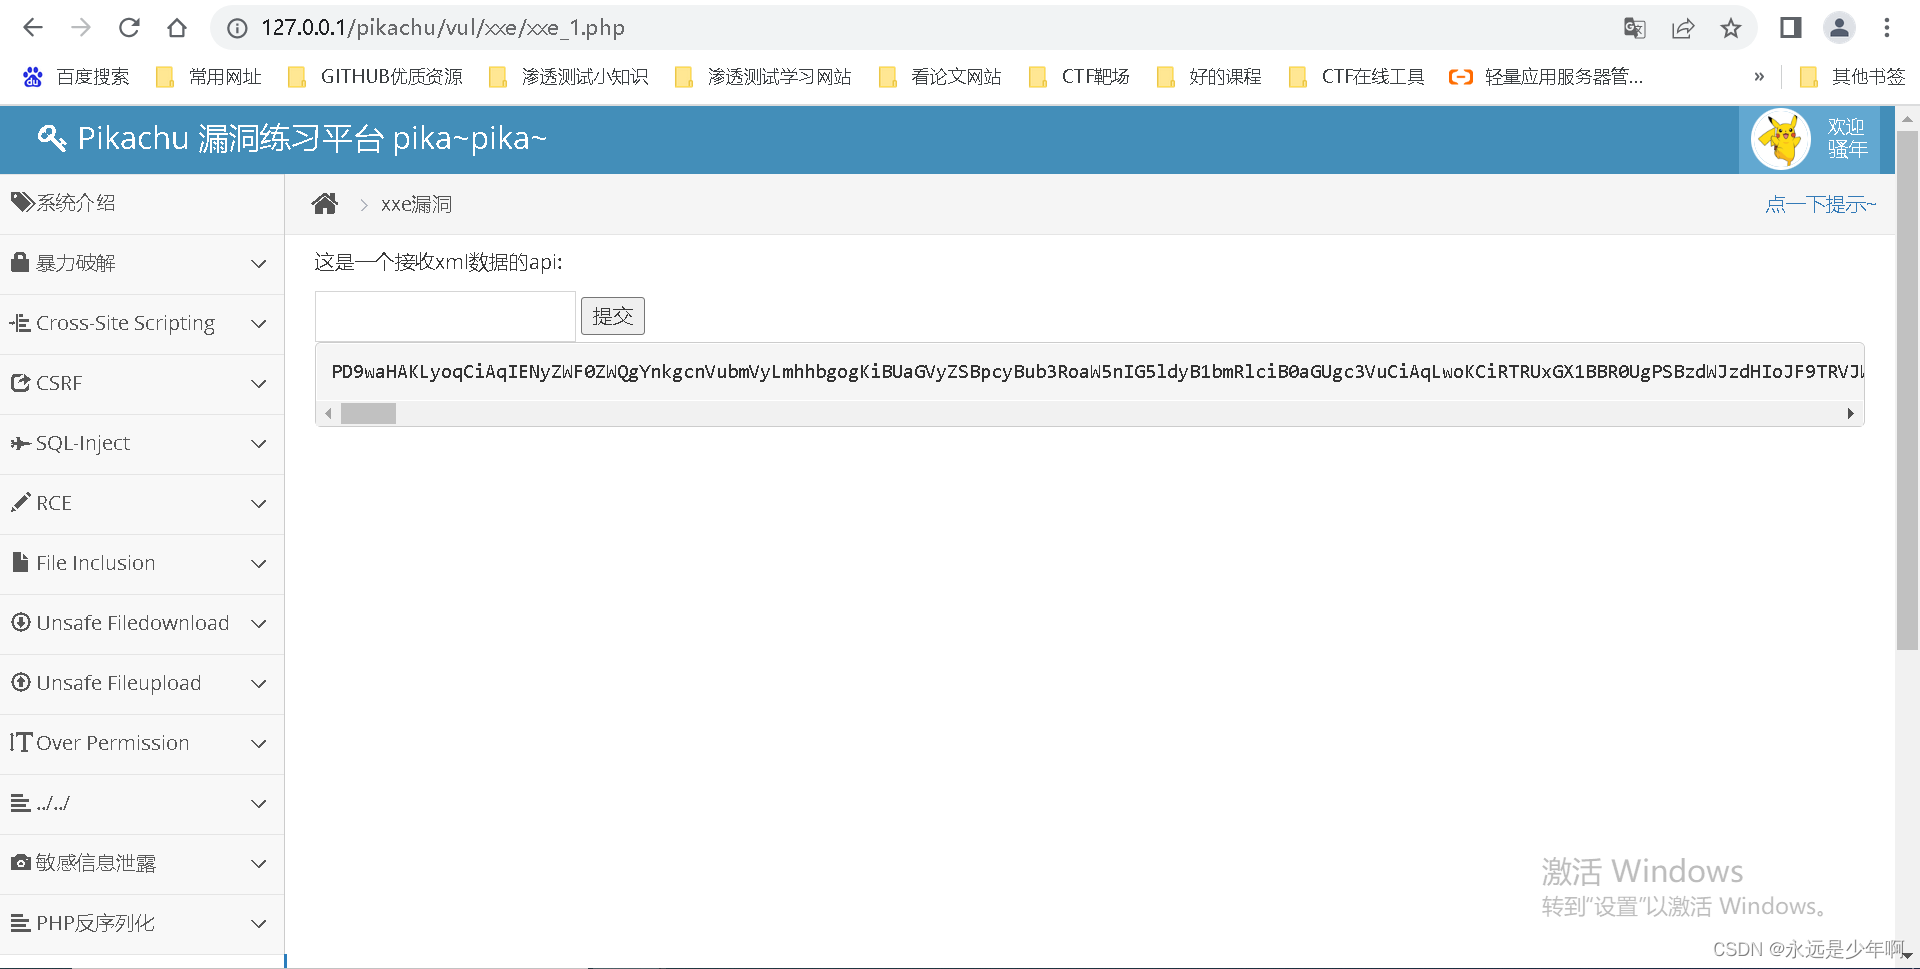1920x969 pixels.
Task: Click right arrow of output scrollbar
Action: pos(1850,413)
